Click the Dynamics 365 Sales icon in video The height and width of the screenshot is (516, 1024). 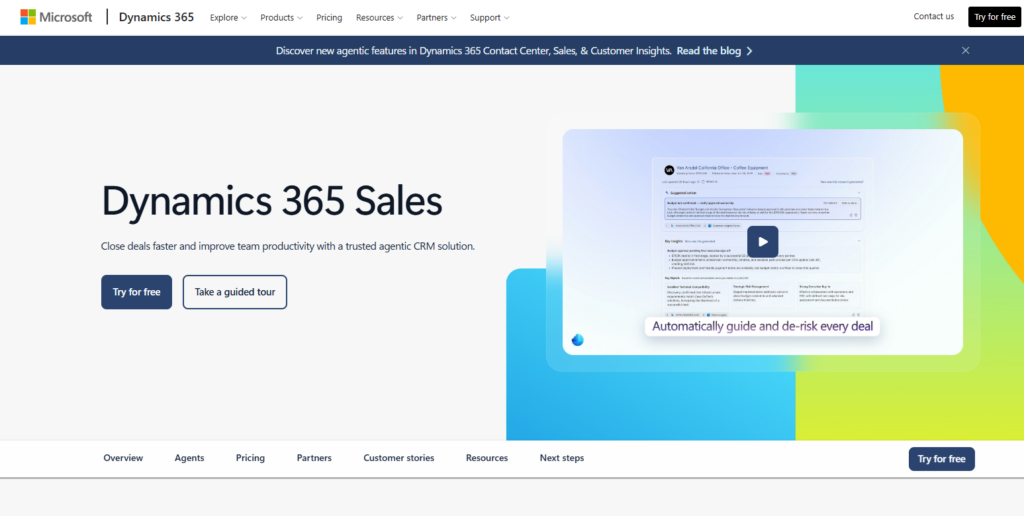577,340
